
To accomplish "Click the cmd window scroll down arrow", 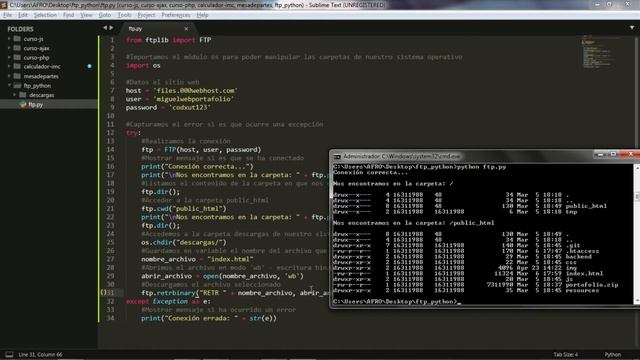I will [637, 300].
